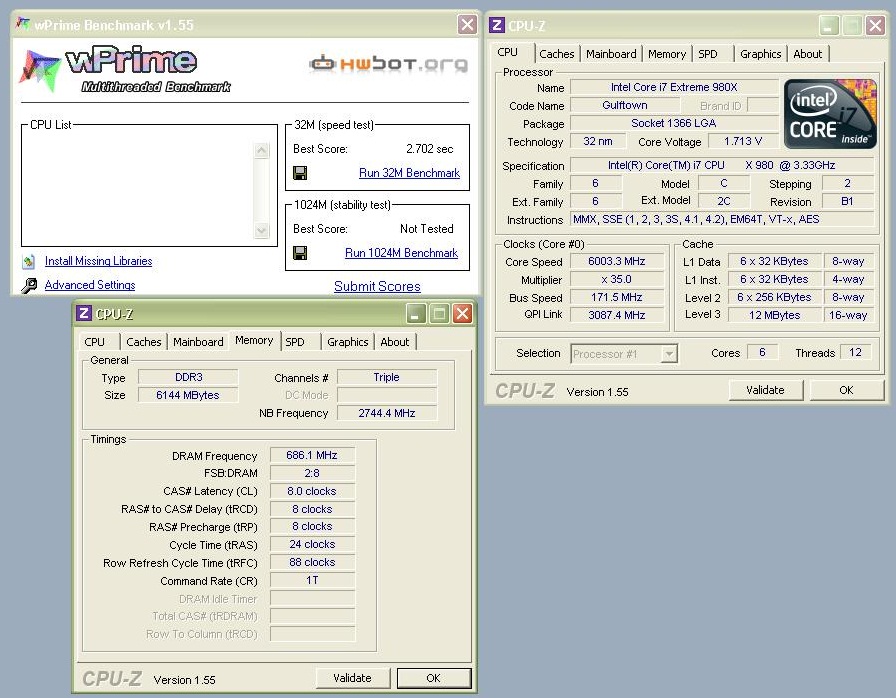Open the SPD tab in the Memory window
This screenshot has width=896, height=698.
pos(295,342)
